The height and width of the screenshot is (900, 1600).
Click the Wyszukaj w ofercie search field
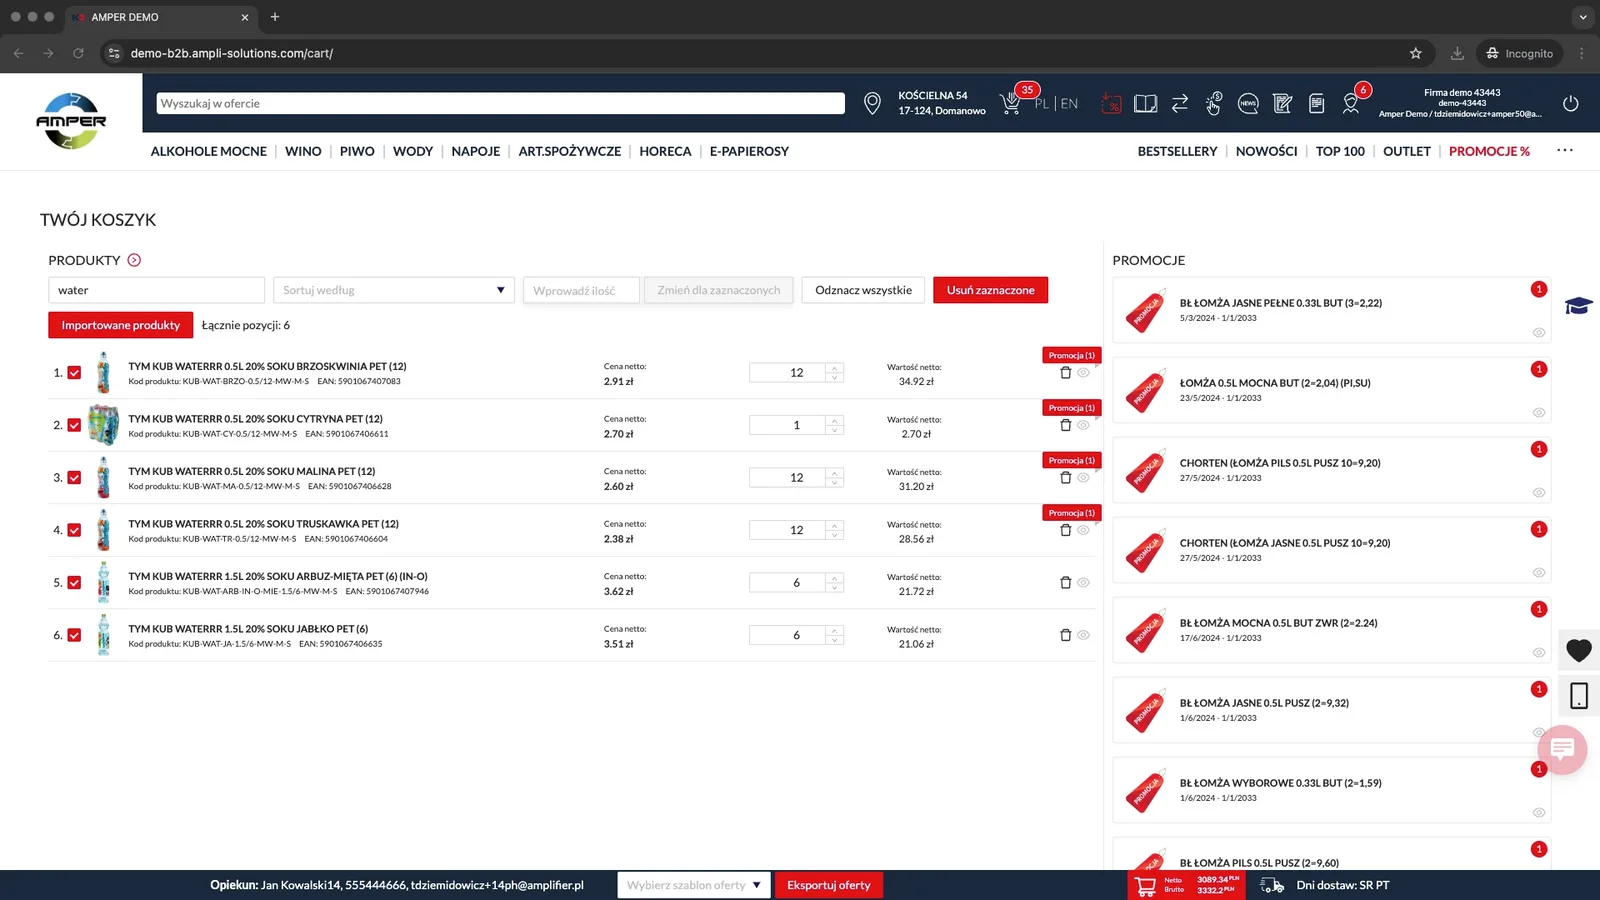(x=500, y=103)
